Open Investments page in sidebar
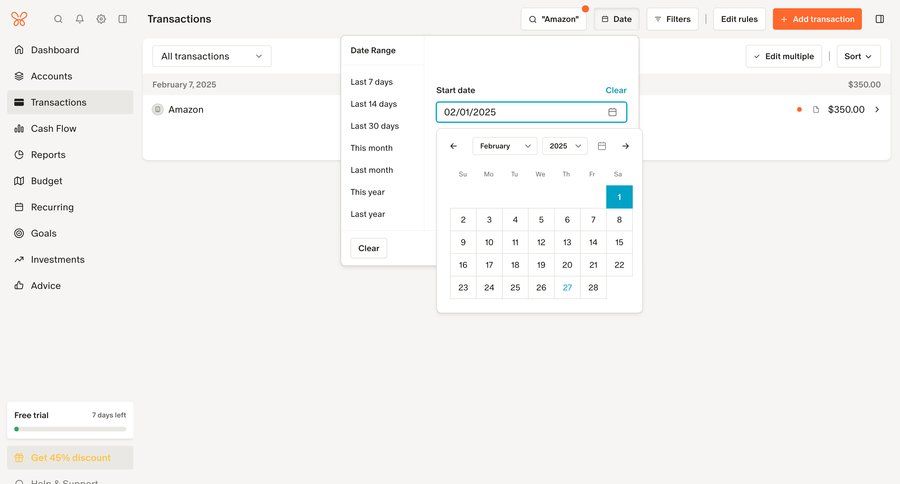Image resolution: width=900 pixels, height=484 pixels. (x=70, y=260)
